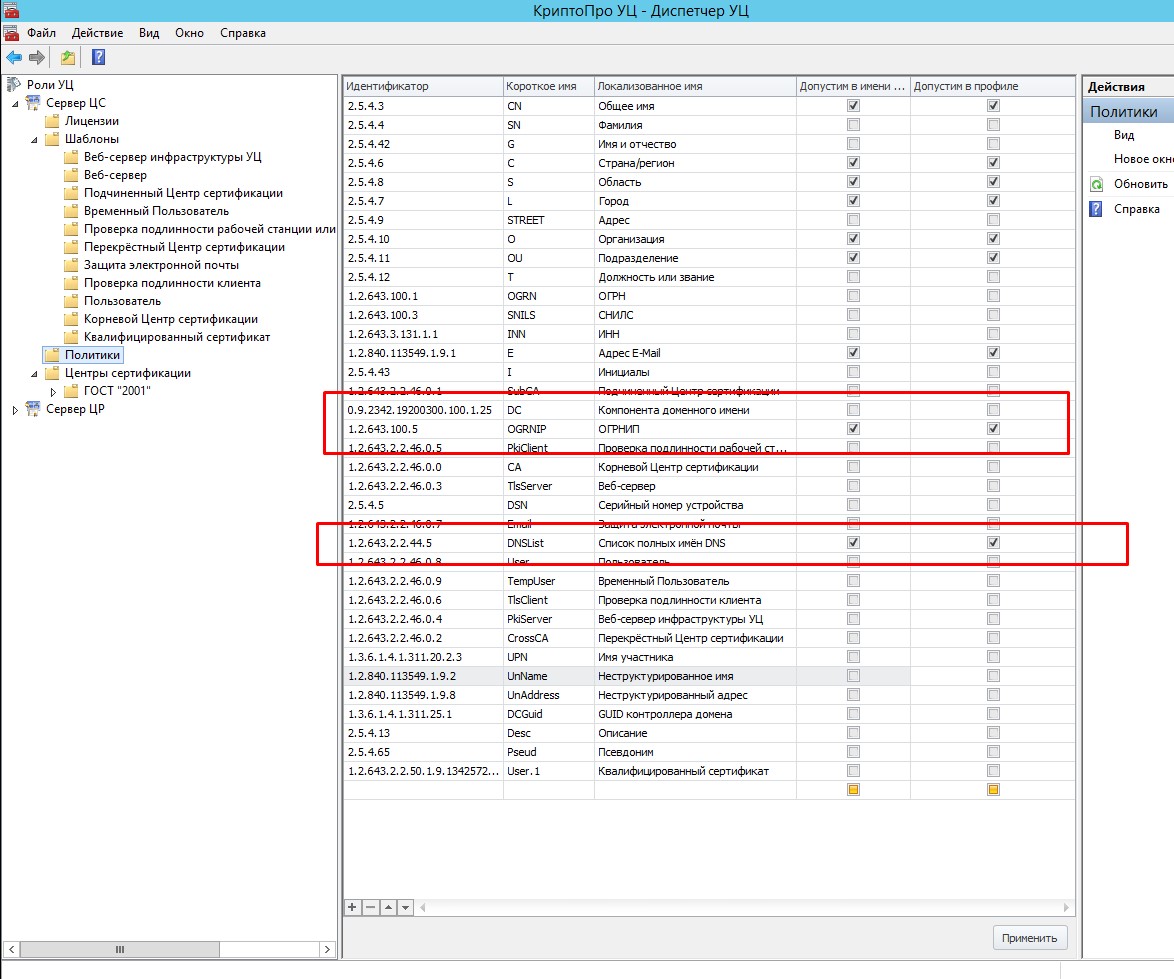Screen dimensions: 1174x979
Task: Expand the ГОСТ "2001" tree node
Action: coord(52,391)
